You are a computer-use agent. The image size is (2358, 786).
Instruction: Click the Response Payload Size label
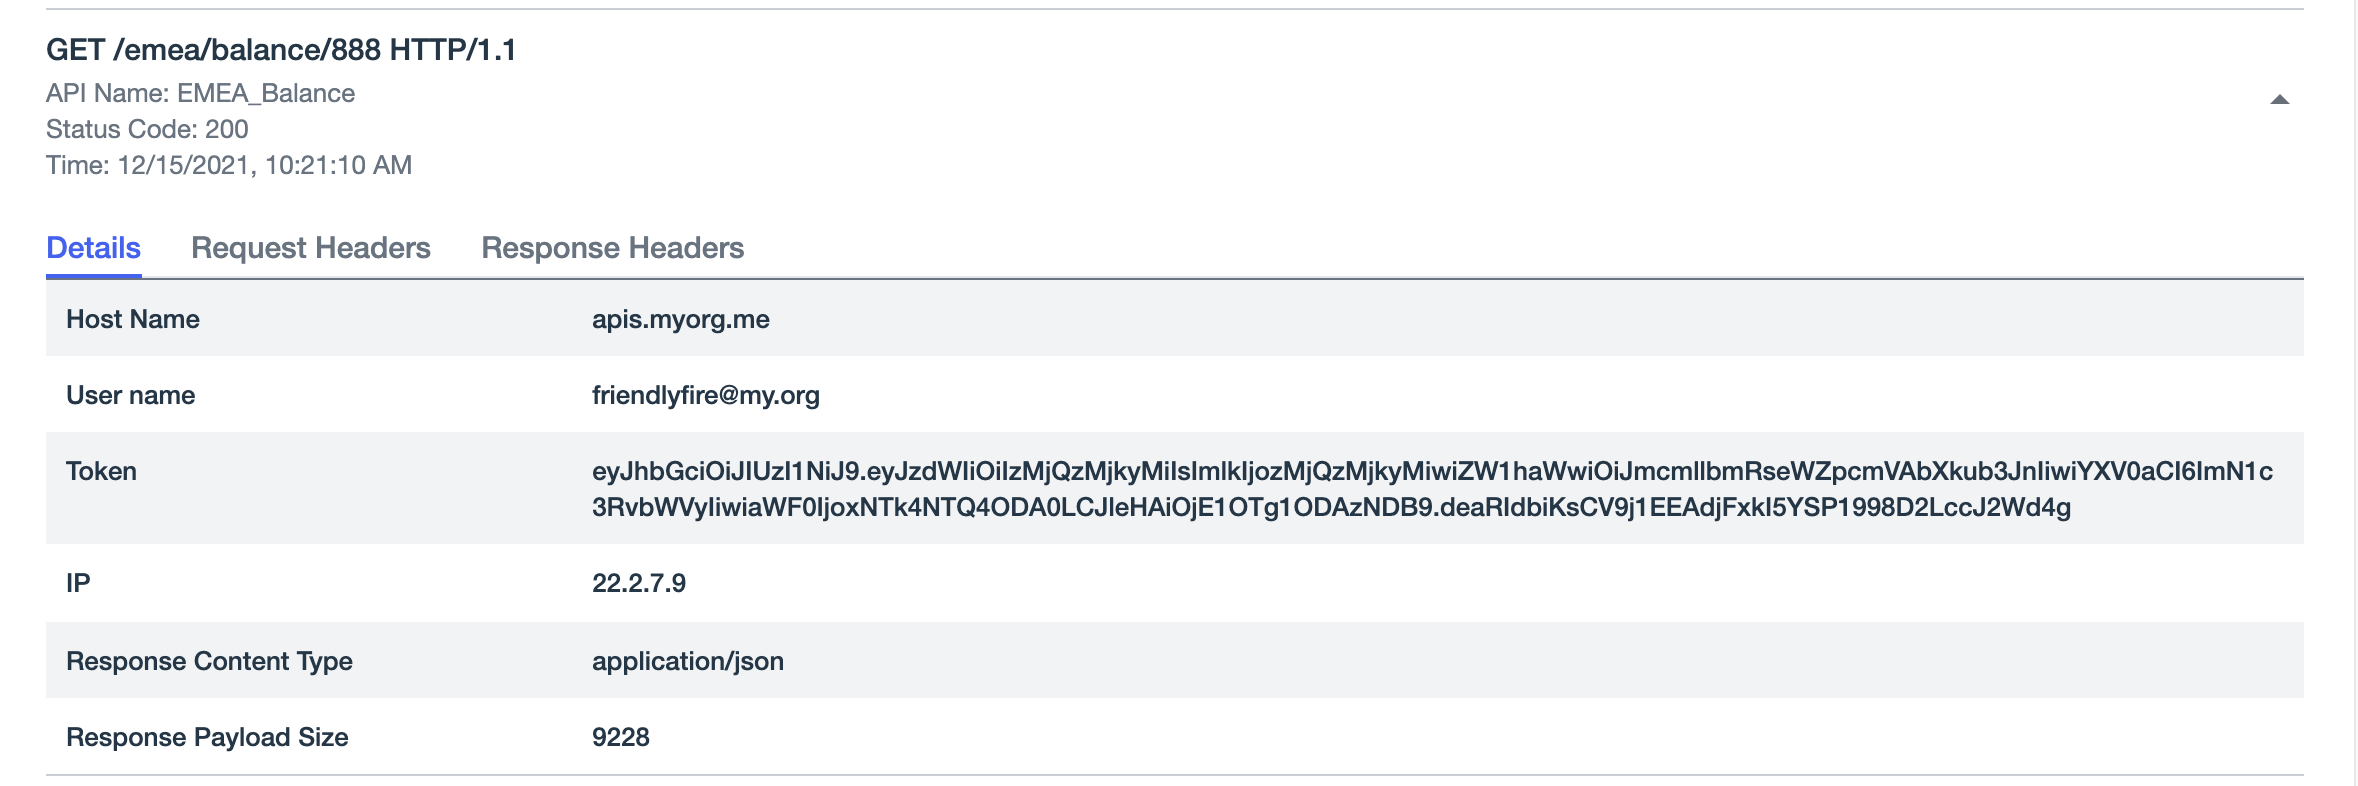[x=207, y=737]
